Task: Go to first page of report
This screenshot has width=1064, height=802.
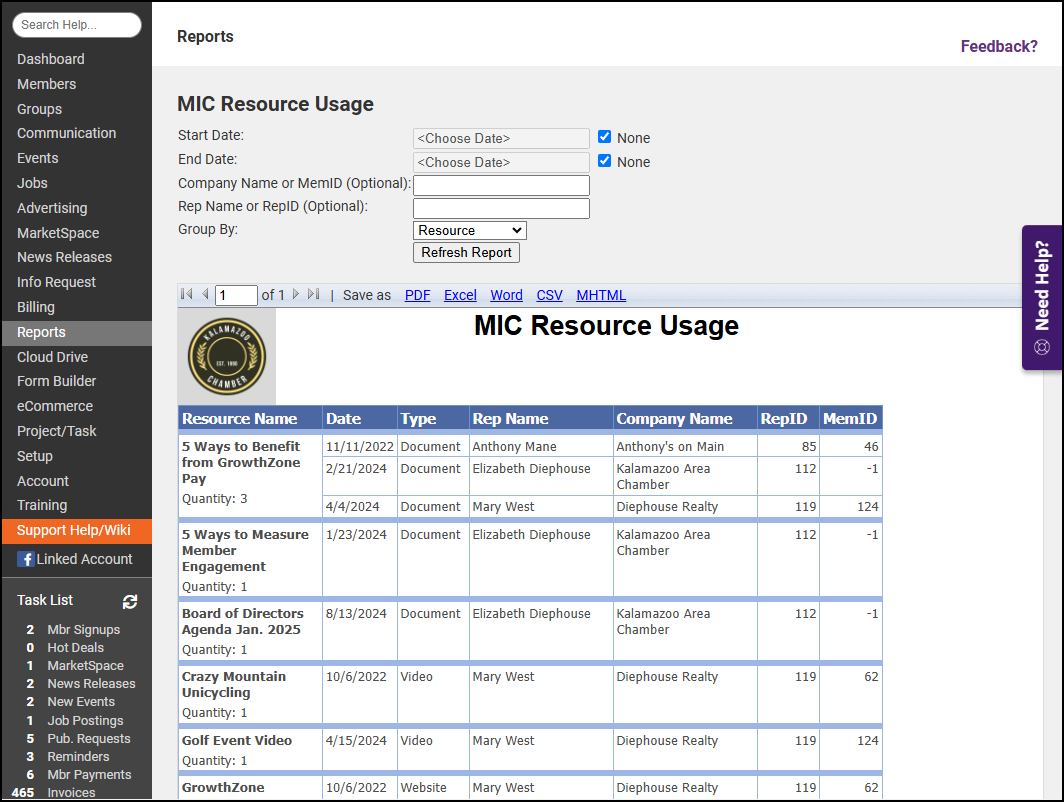Action: [x=186, y=295]
